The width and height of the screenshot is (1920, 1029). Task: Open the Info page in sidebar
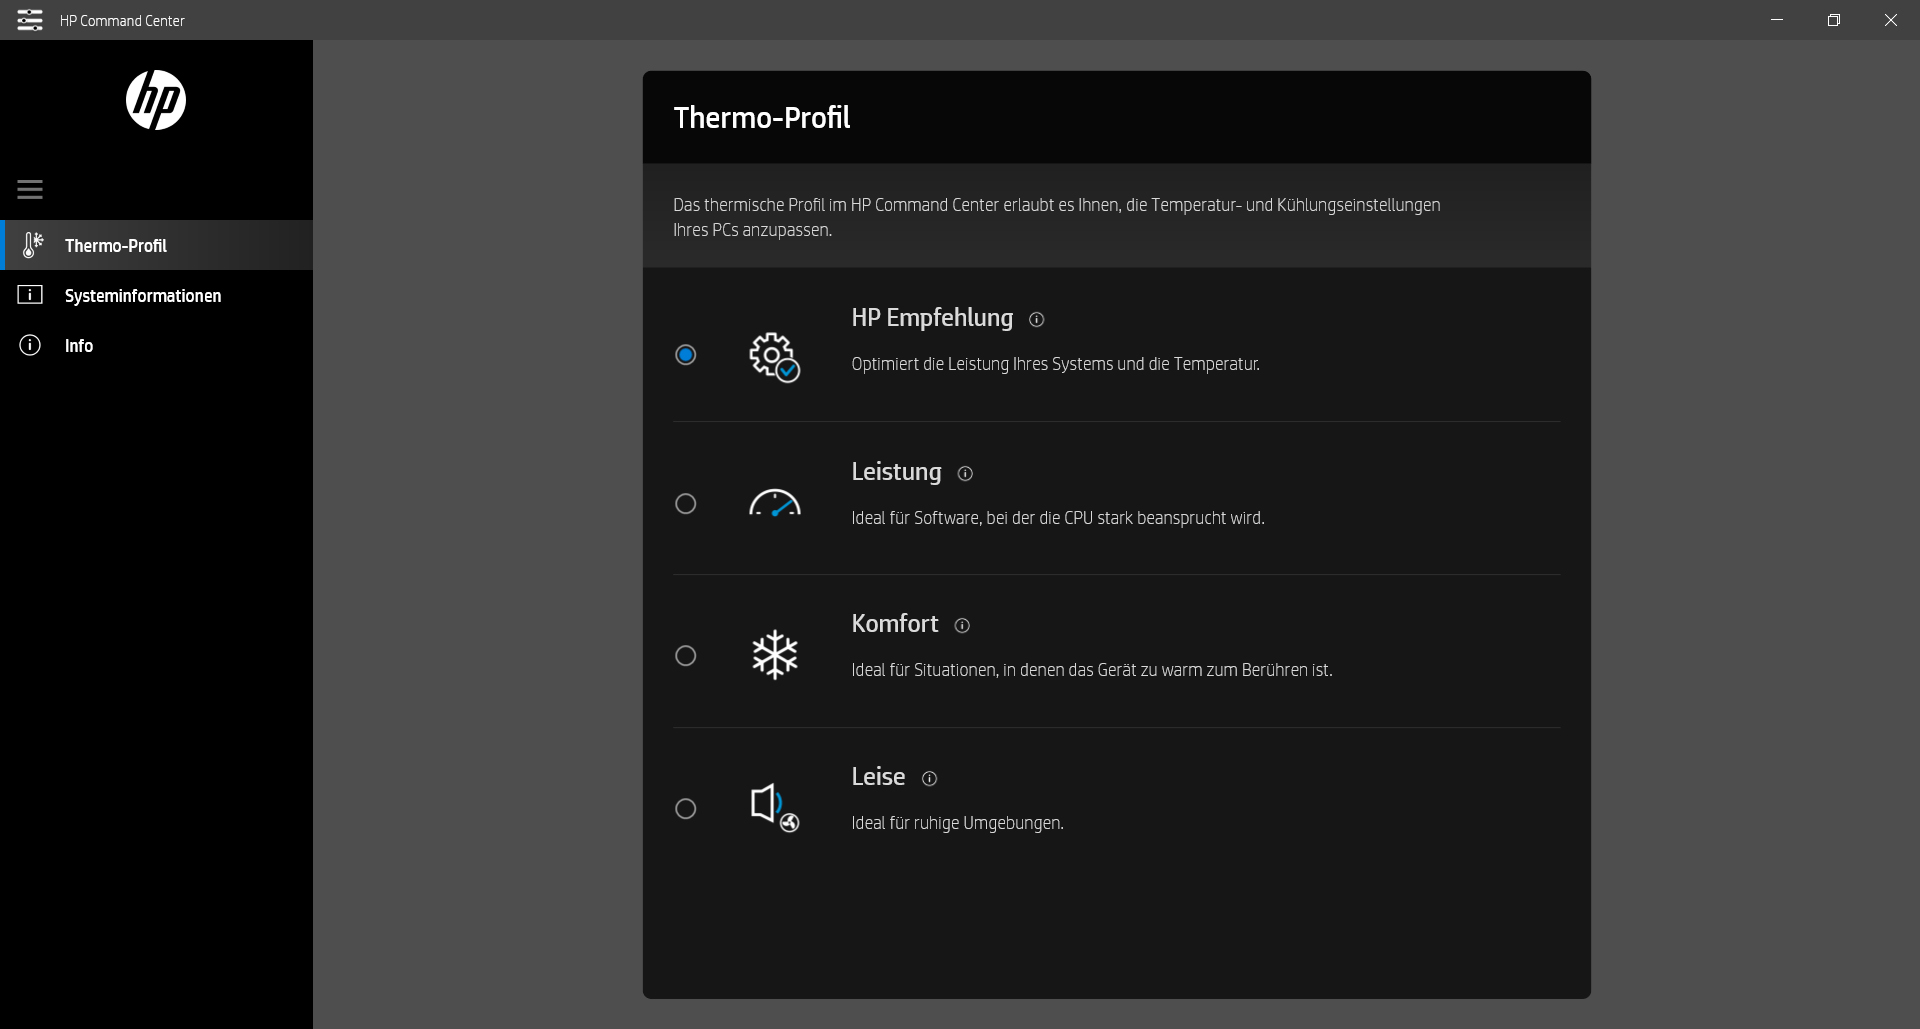point(78,345)
